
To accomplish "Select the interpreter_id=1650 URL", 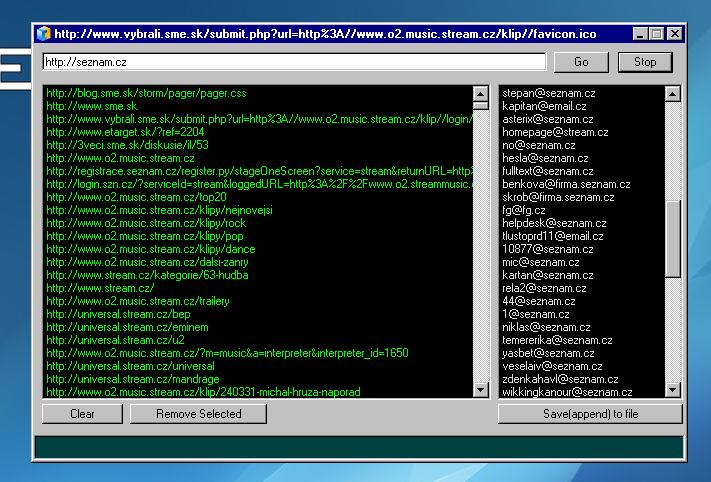I will click(x=227, y=353).
